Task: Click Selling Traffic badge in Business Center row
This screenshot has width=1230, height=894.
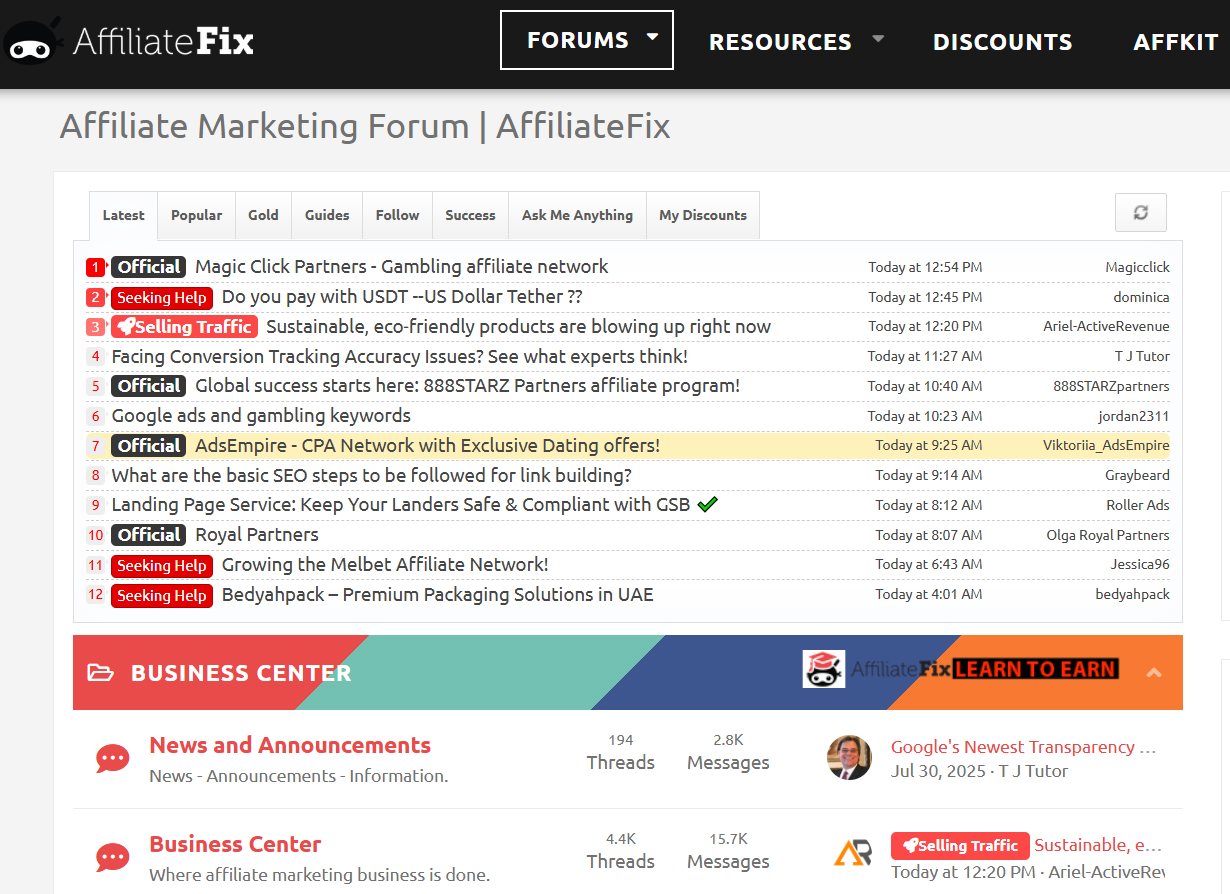Action: click(960, 846)
